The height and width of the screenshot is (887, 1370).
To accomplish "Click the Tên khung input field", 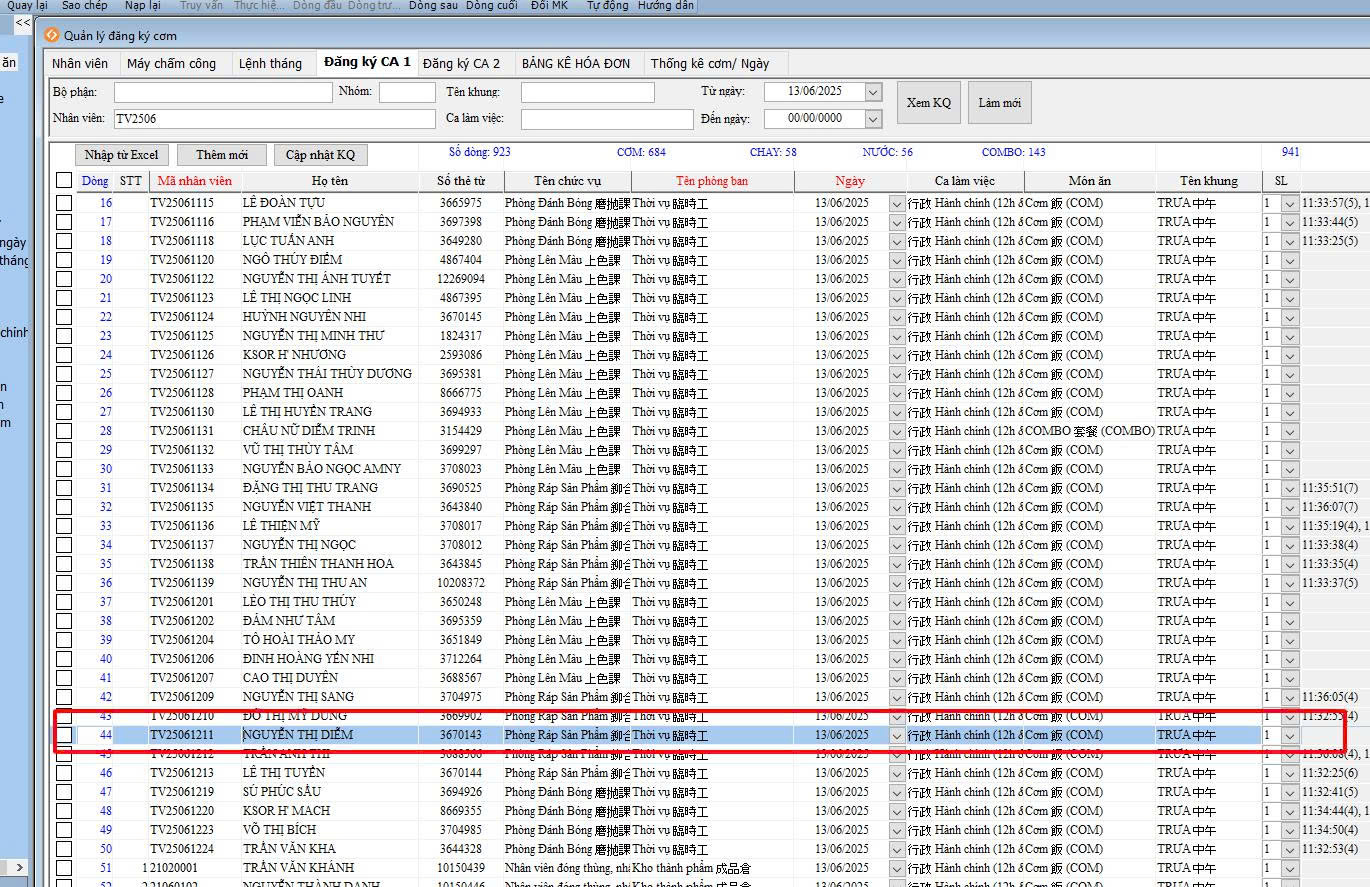I will click(587, 92).
